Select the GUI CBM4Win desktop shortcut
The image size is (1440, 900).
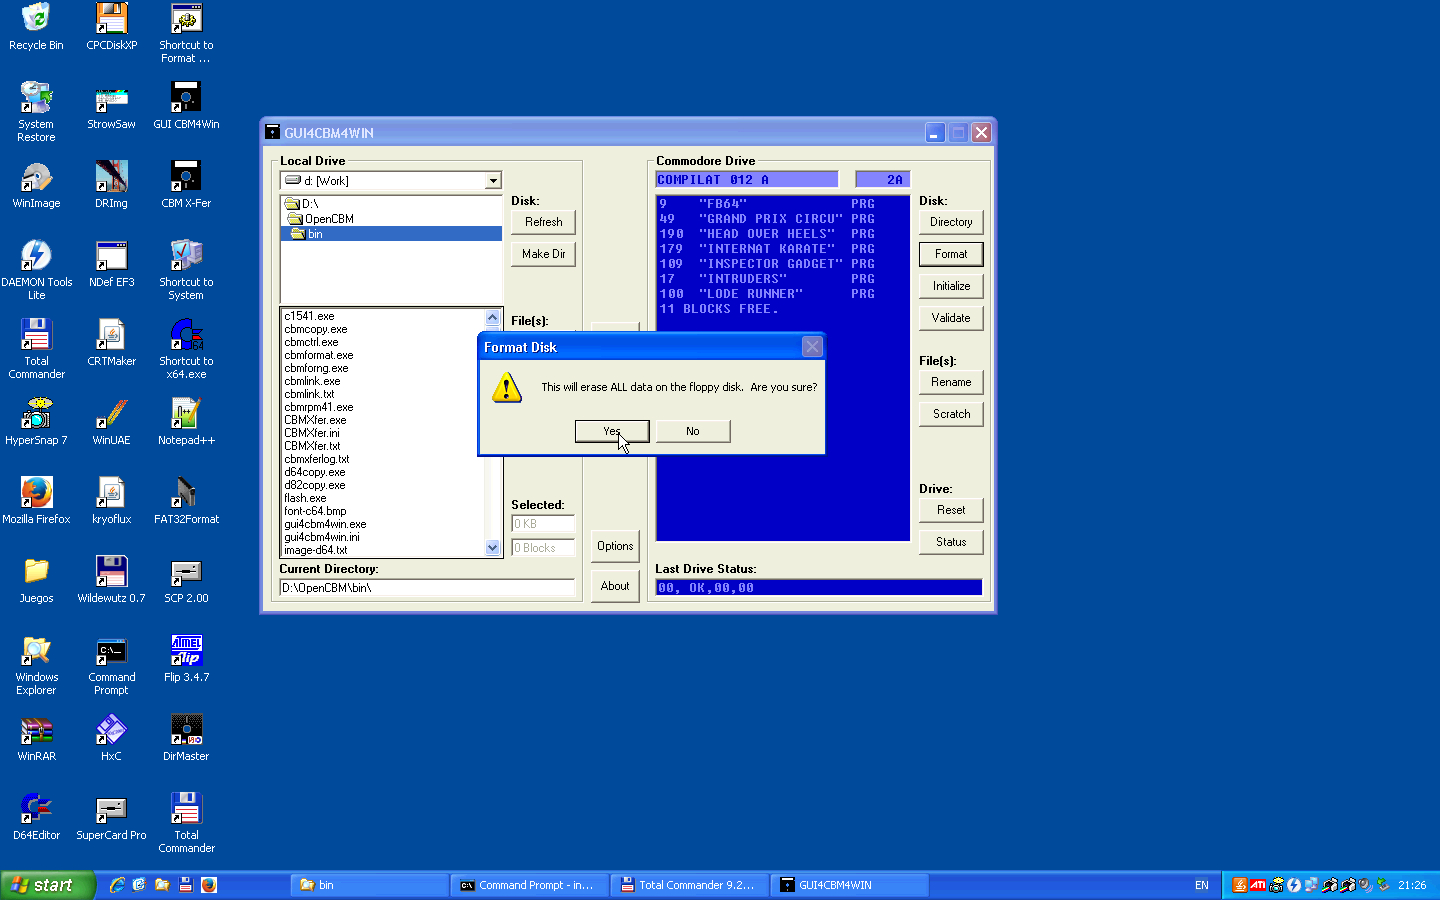(x=186, y=106)
